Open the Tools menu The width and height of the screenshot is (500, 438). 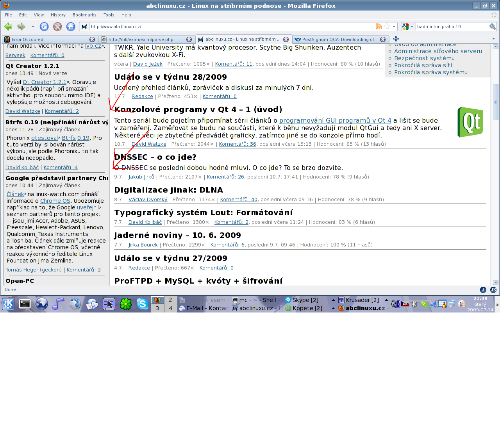109,15
